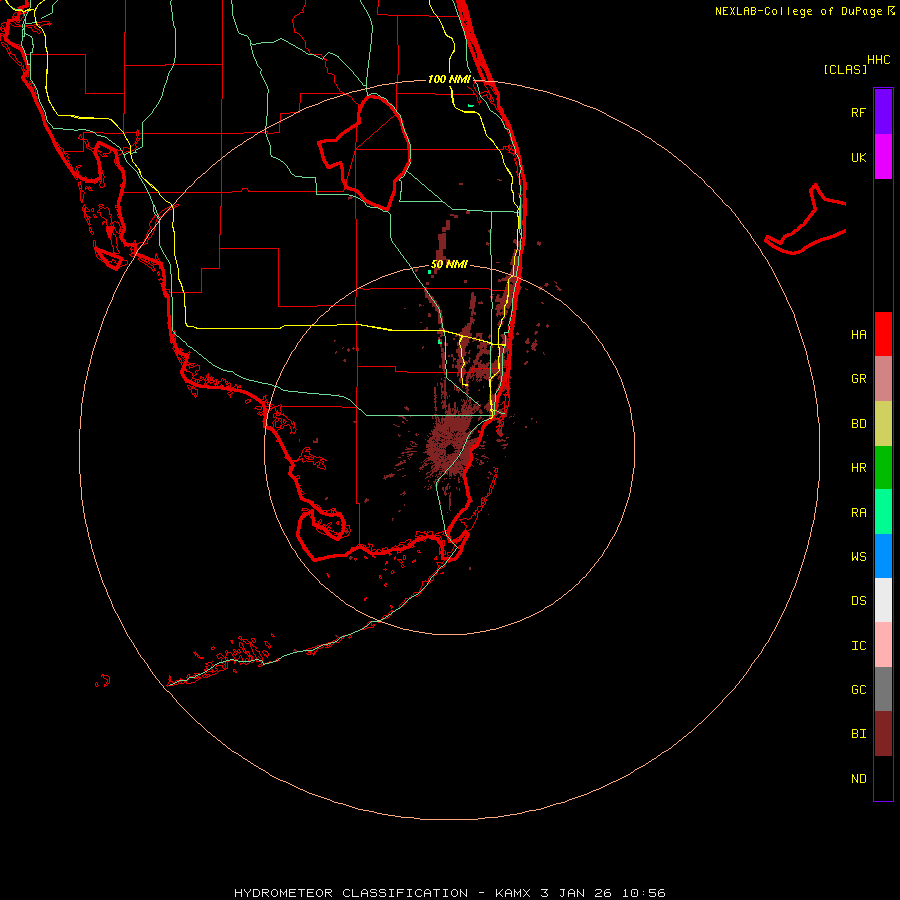Click the UK legend label
900x900 pixels.
[x=859, y=158]
